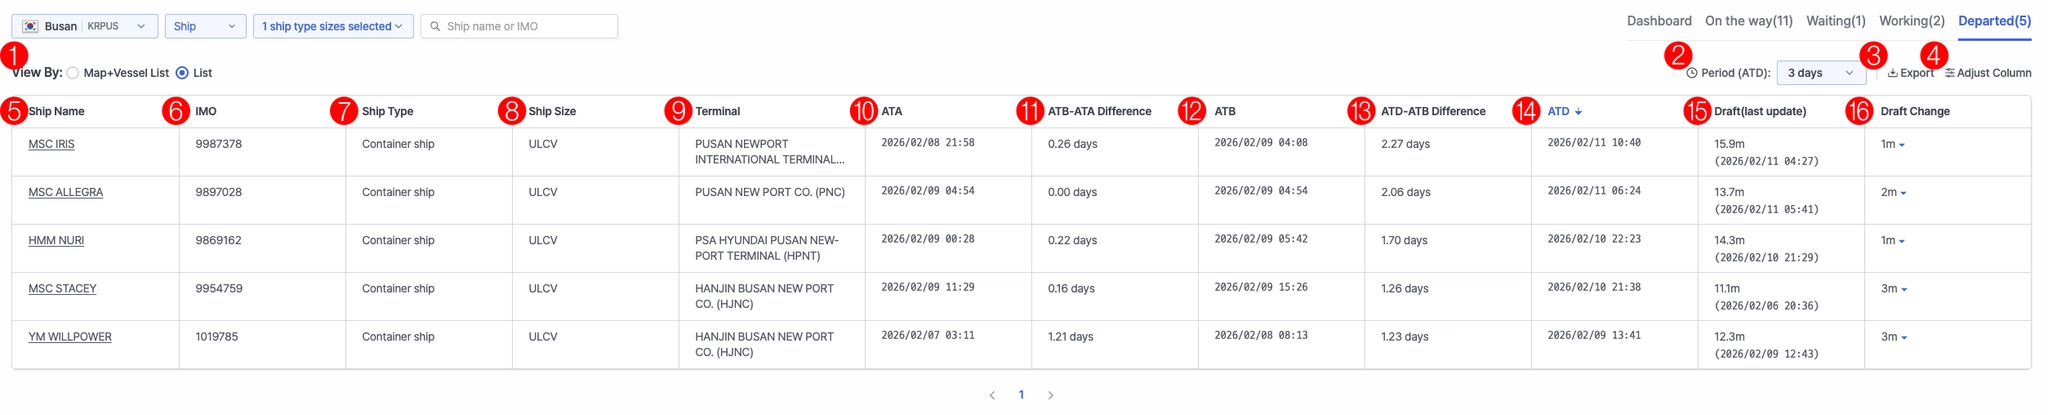This screenshot has width=2048, height=415.
Task: Open the MSC ALLEGRA ship link
Action: pyautogui.click(x=65, y=192)
